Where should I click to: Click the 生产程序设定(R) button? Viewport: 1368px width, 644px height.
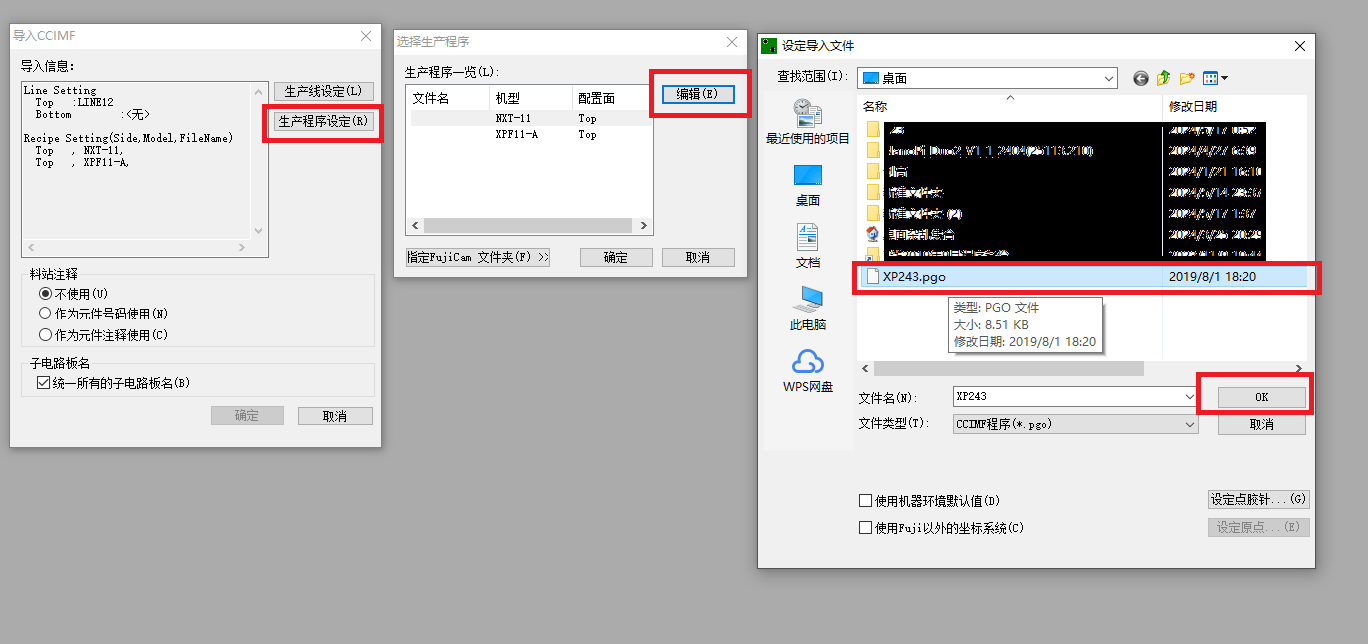coord(323,121)
